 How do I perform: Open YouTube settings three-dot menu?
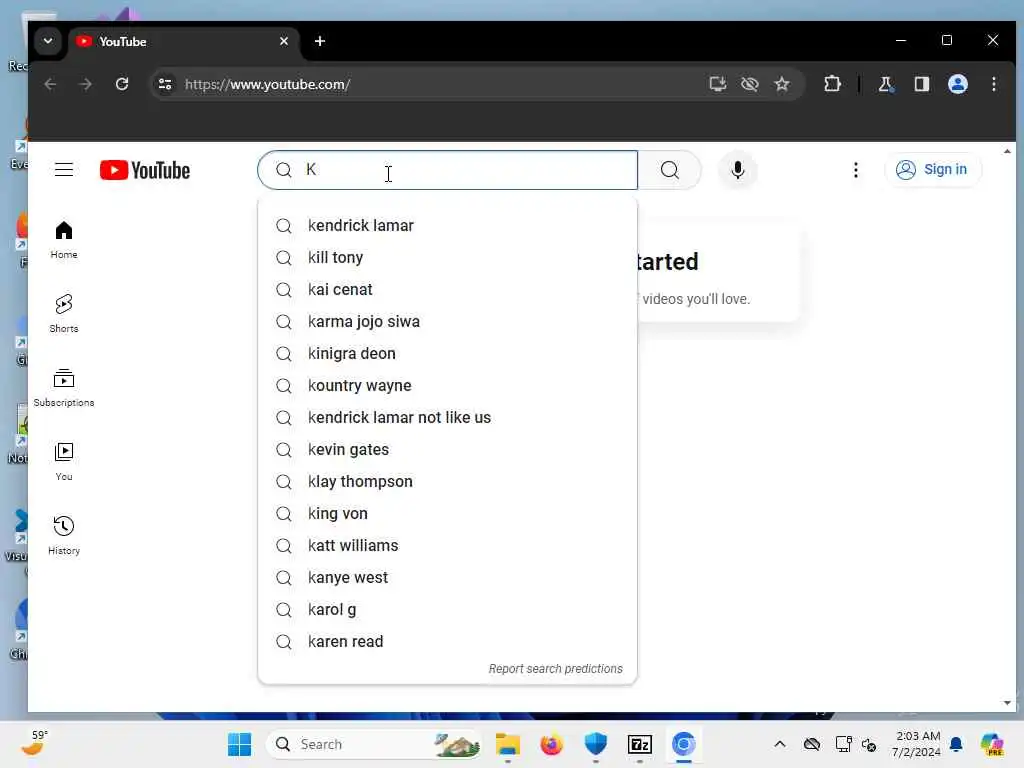tap(856, 170)
